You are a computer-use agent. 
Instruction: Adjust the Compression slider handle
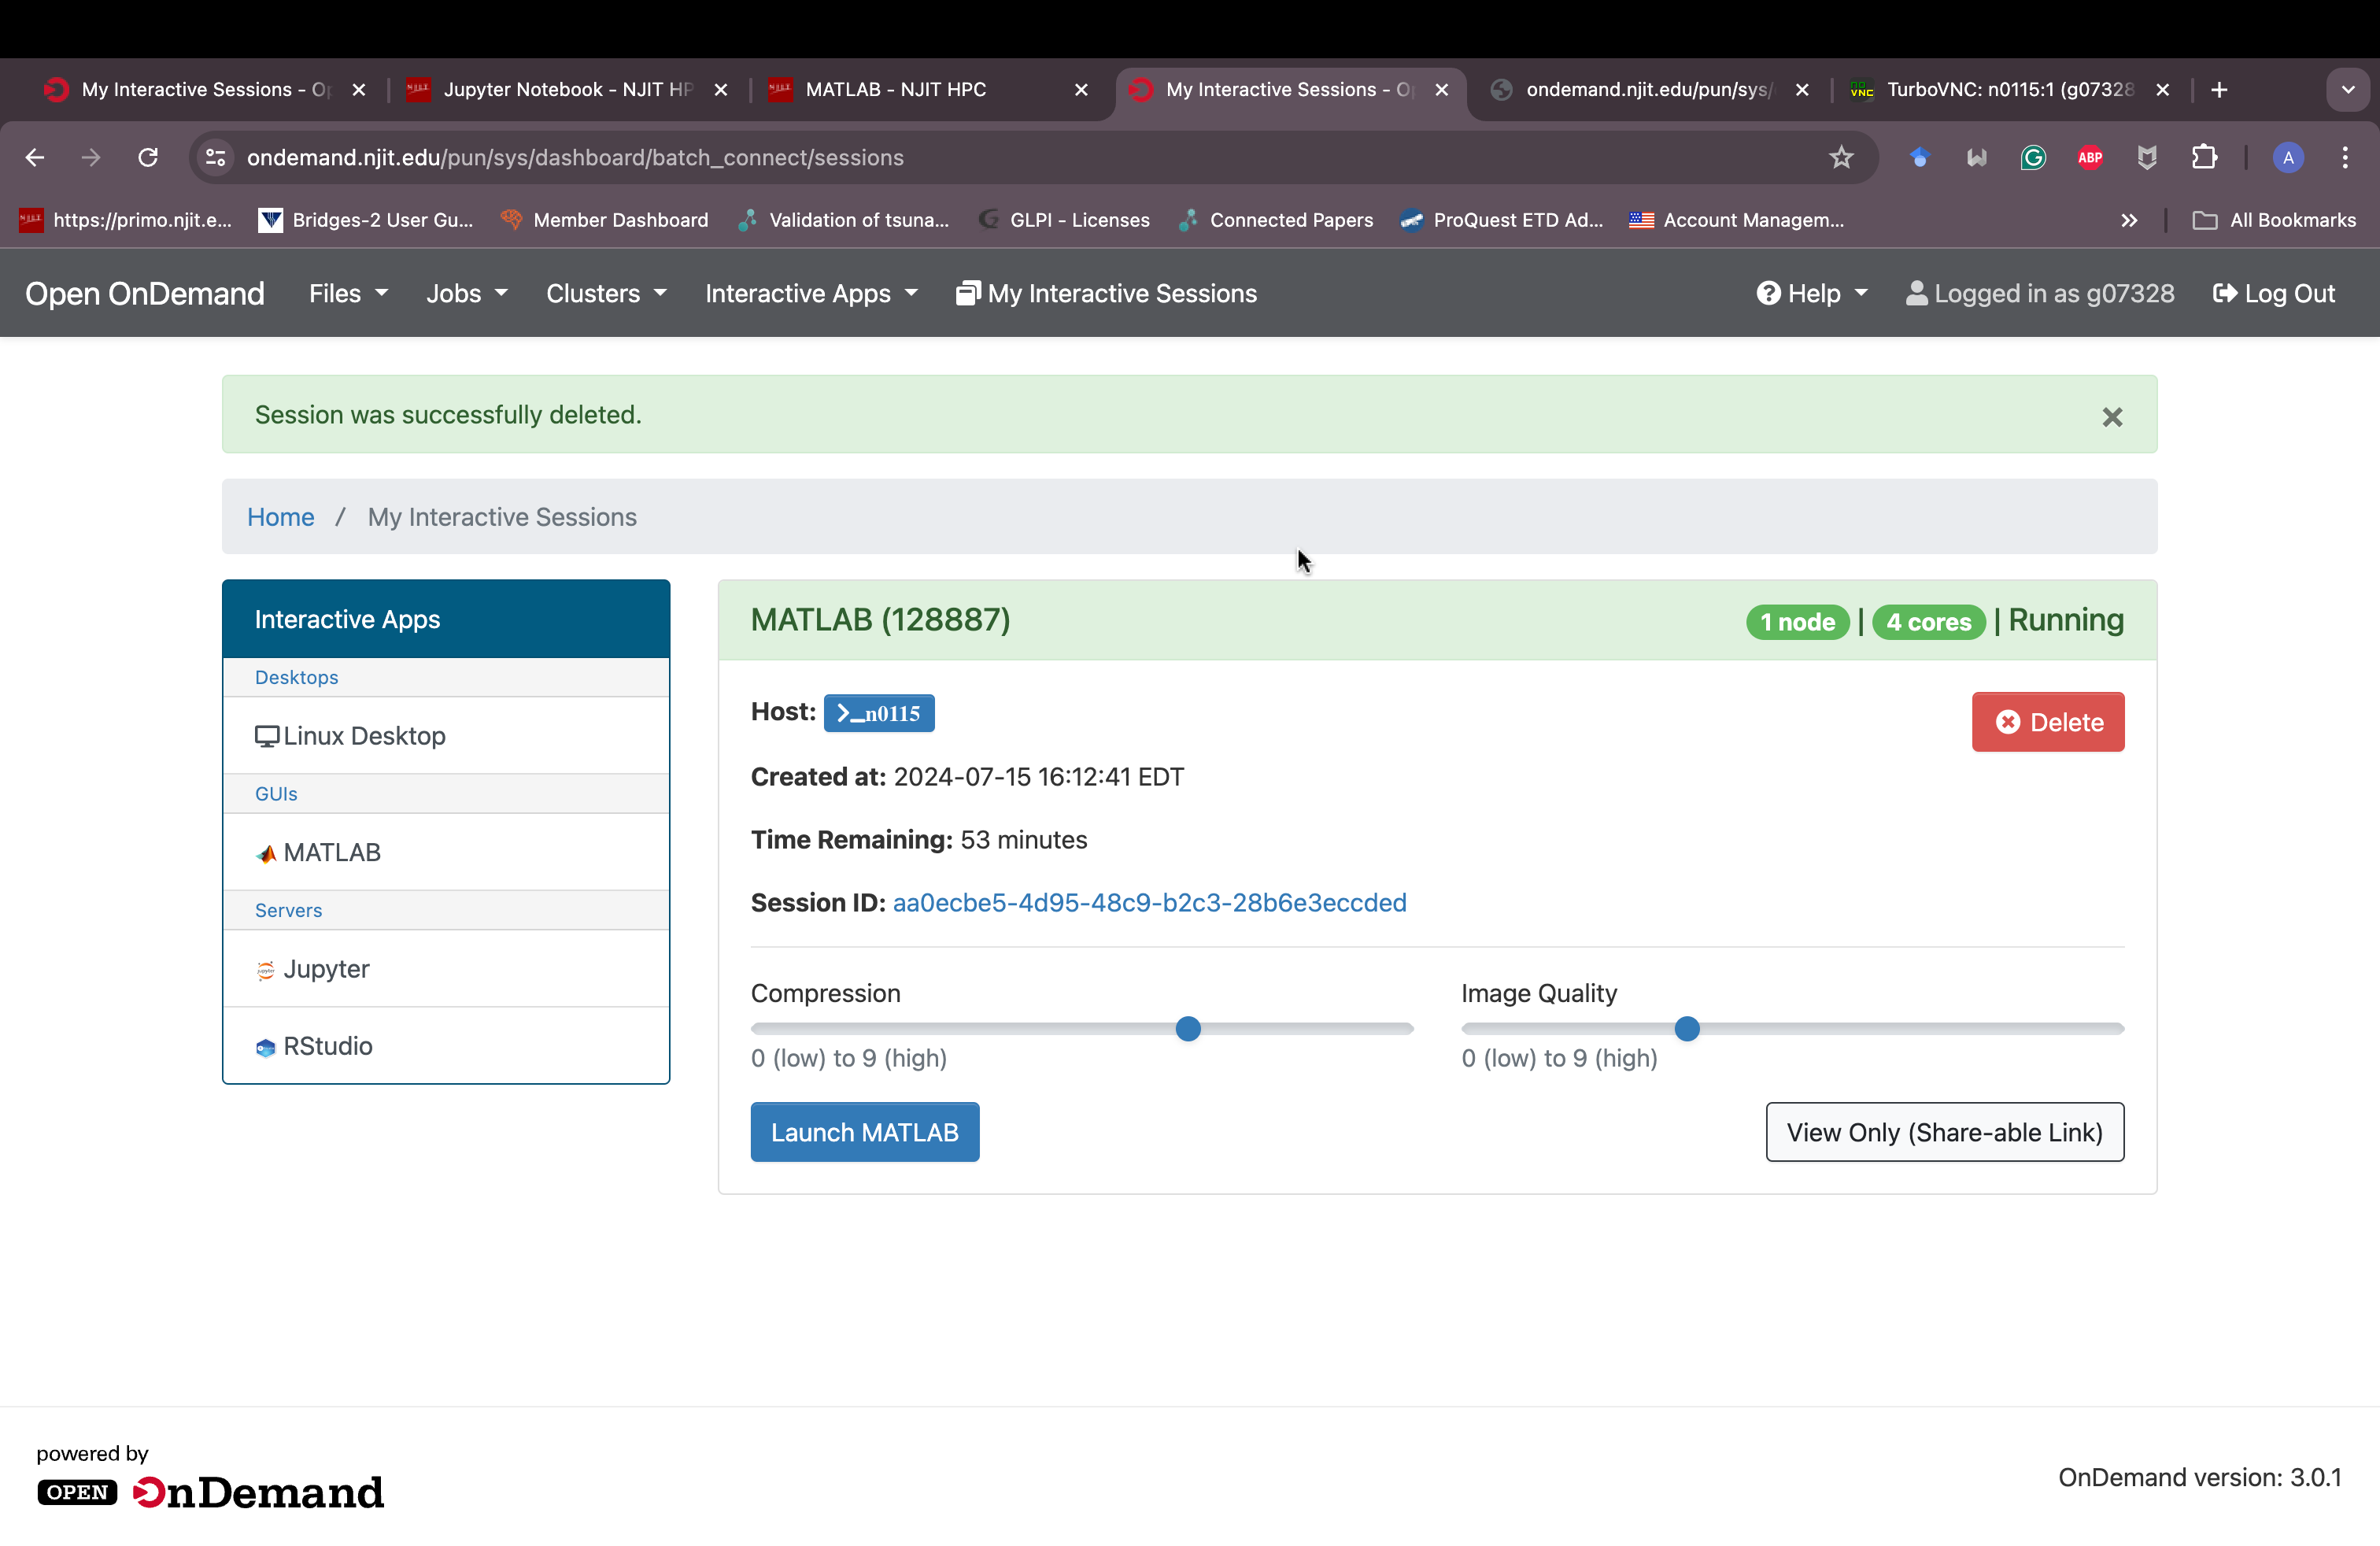1188,1028
